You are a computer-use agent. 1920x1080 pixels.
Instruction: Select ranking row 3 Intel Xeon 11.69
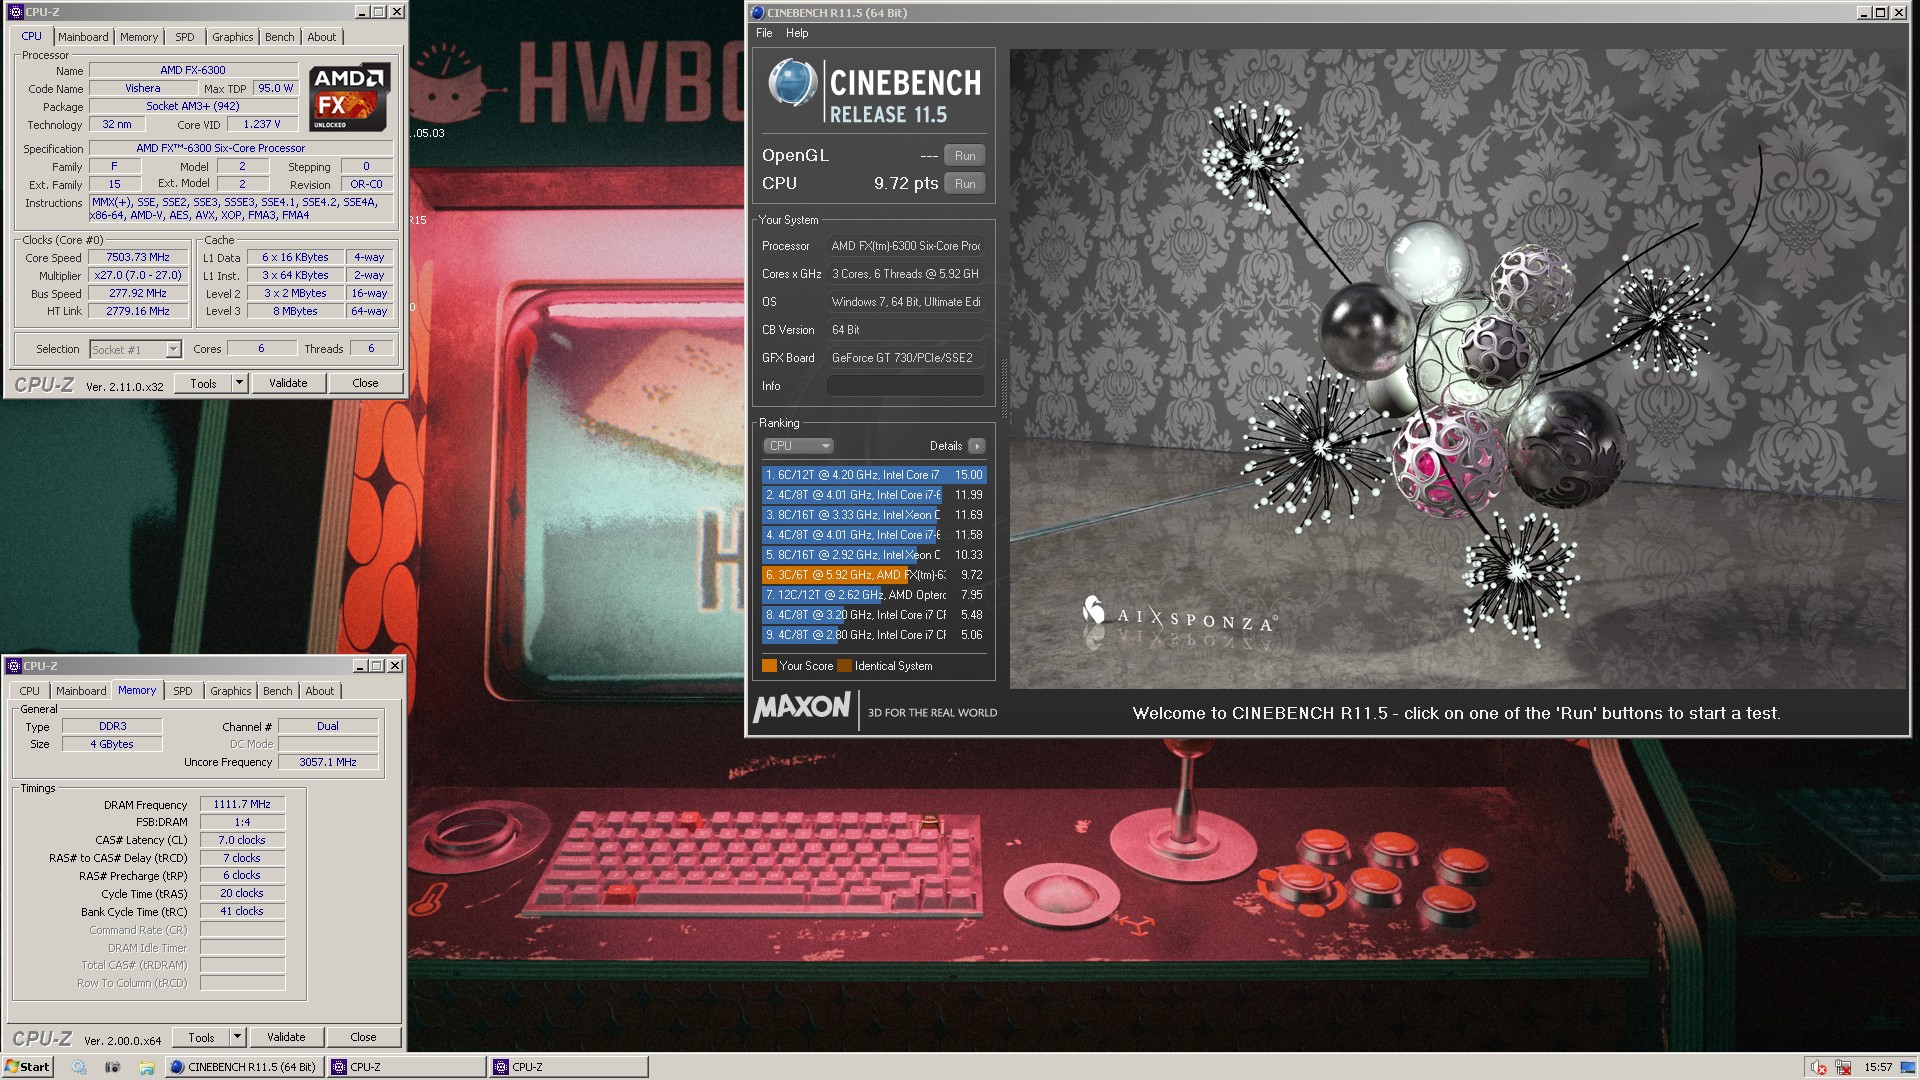coord(874,515)
